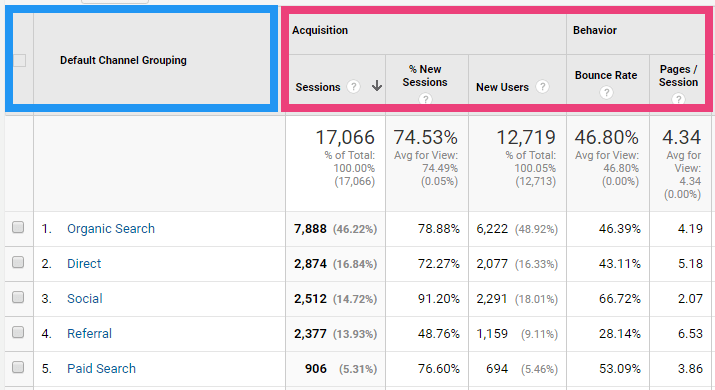
Task: Select Paid Search bounce rate 53.09%
Action: (620, 369)
